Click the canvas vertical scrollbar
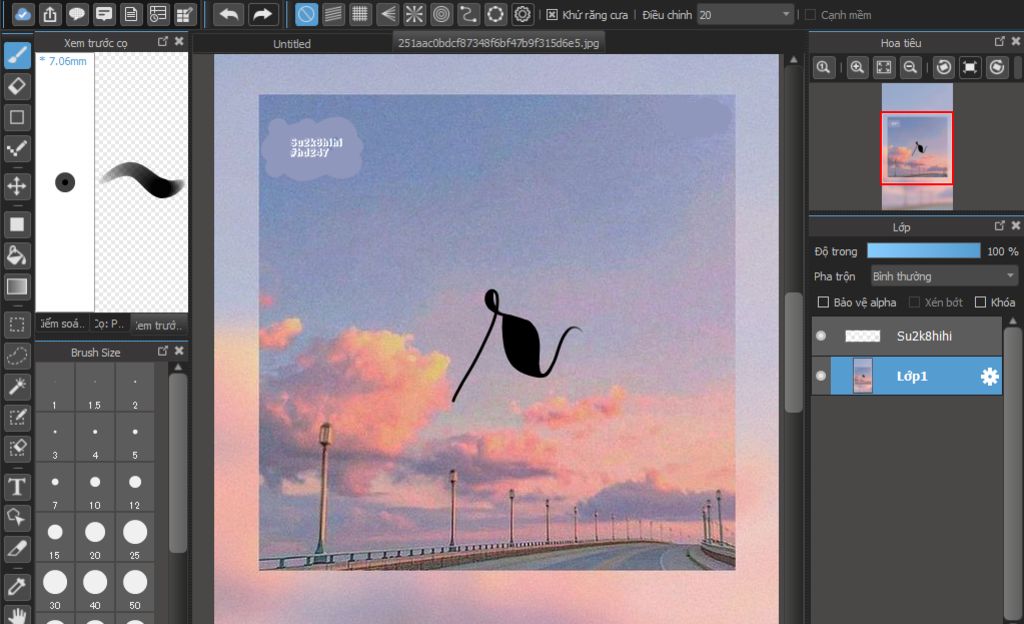Image resolution: width=1024 pixels, height=624 pixels. click(x=793, y=352)
